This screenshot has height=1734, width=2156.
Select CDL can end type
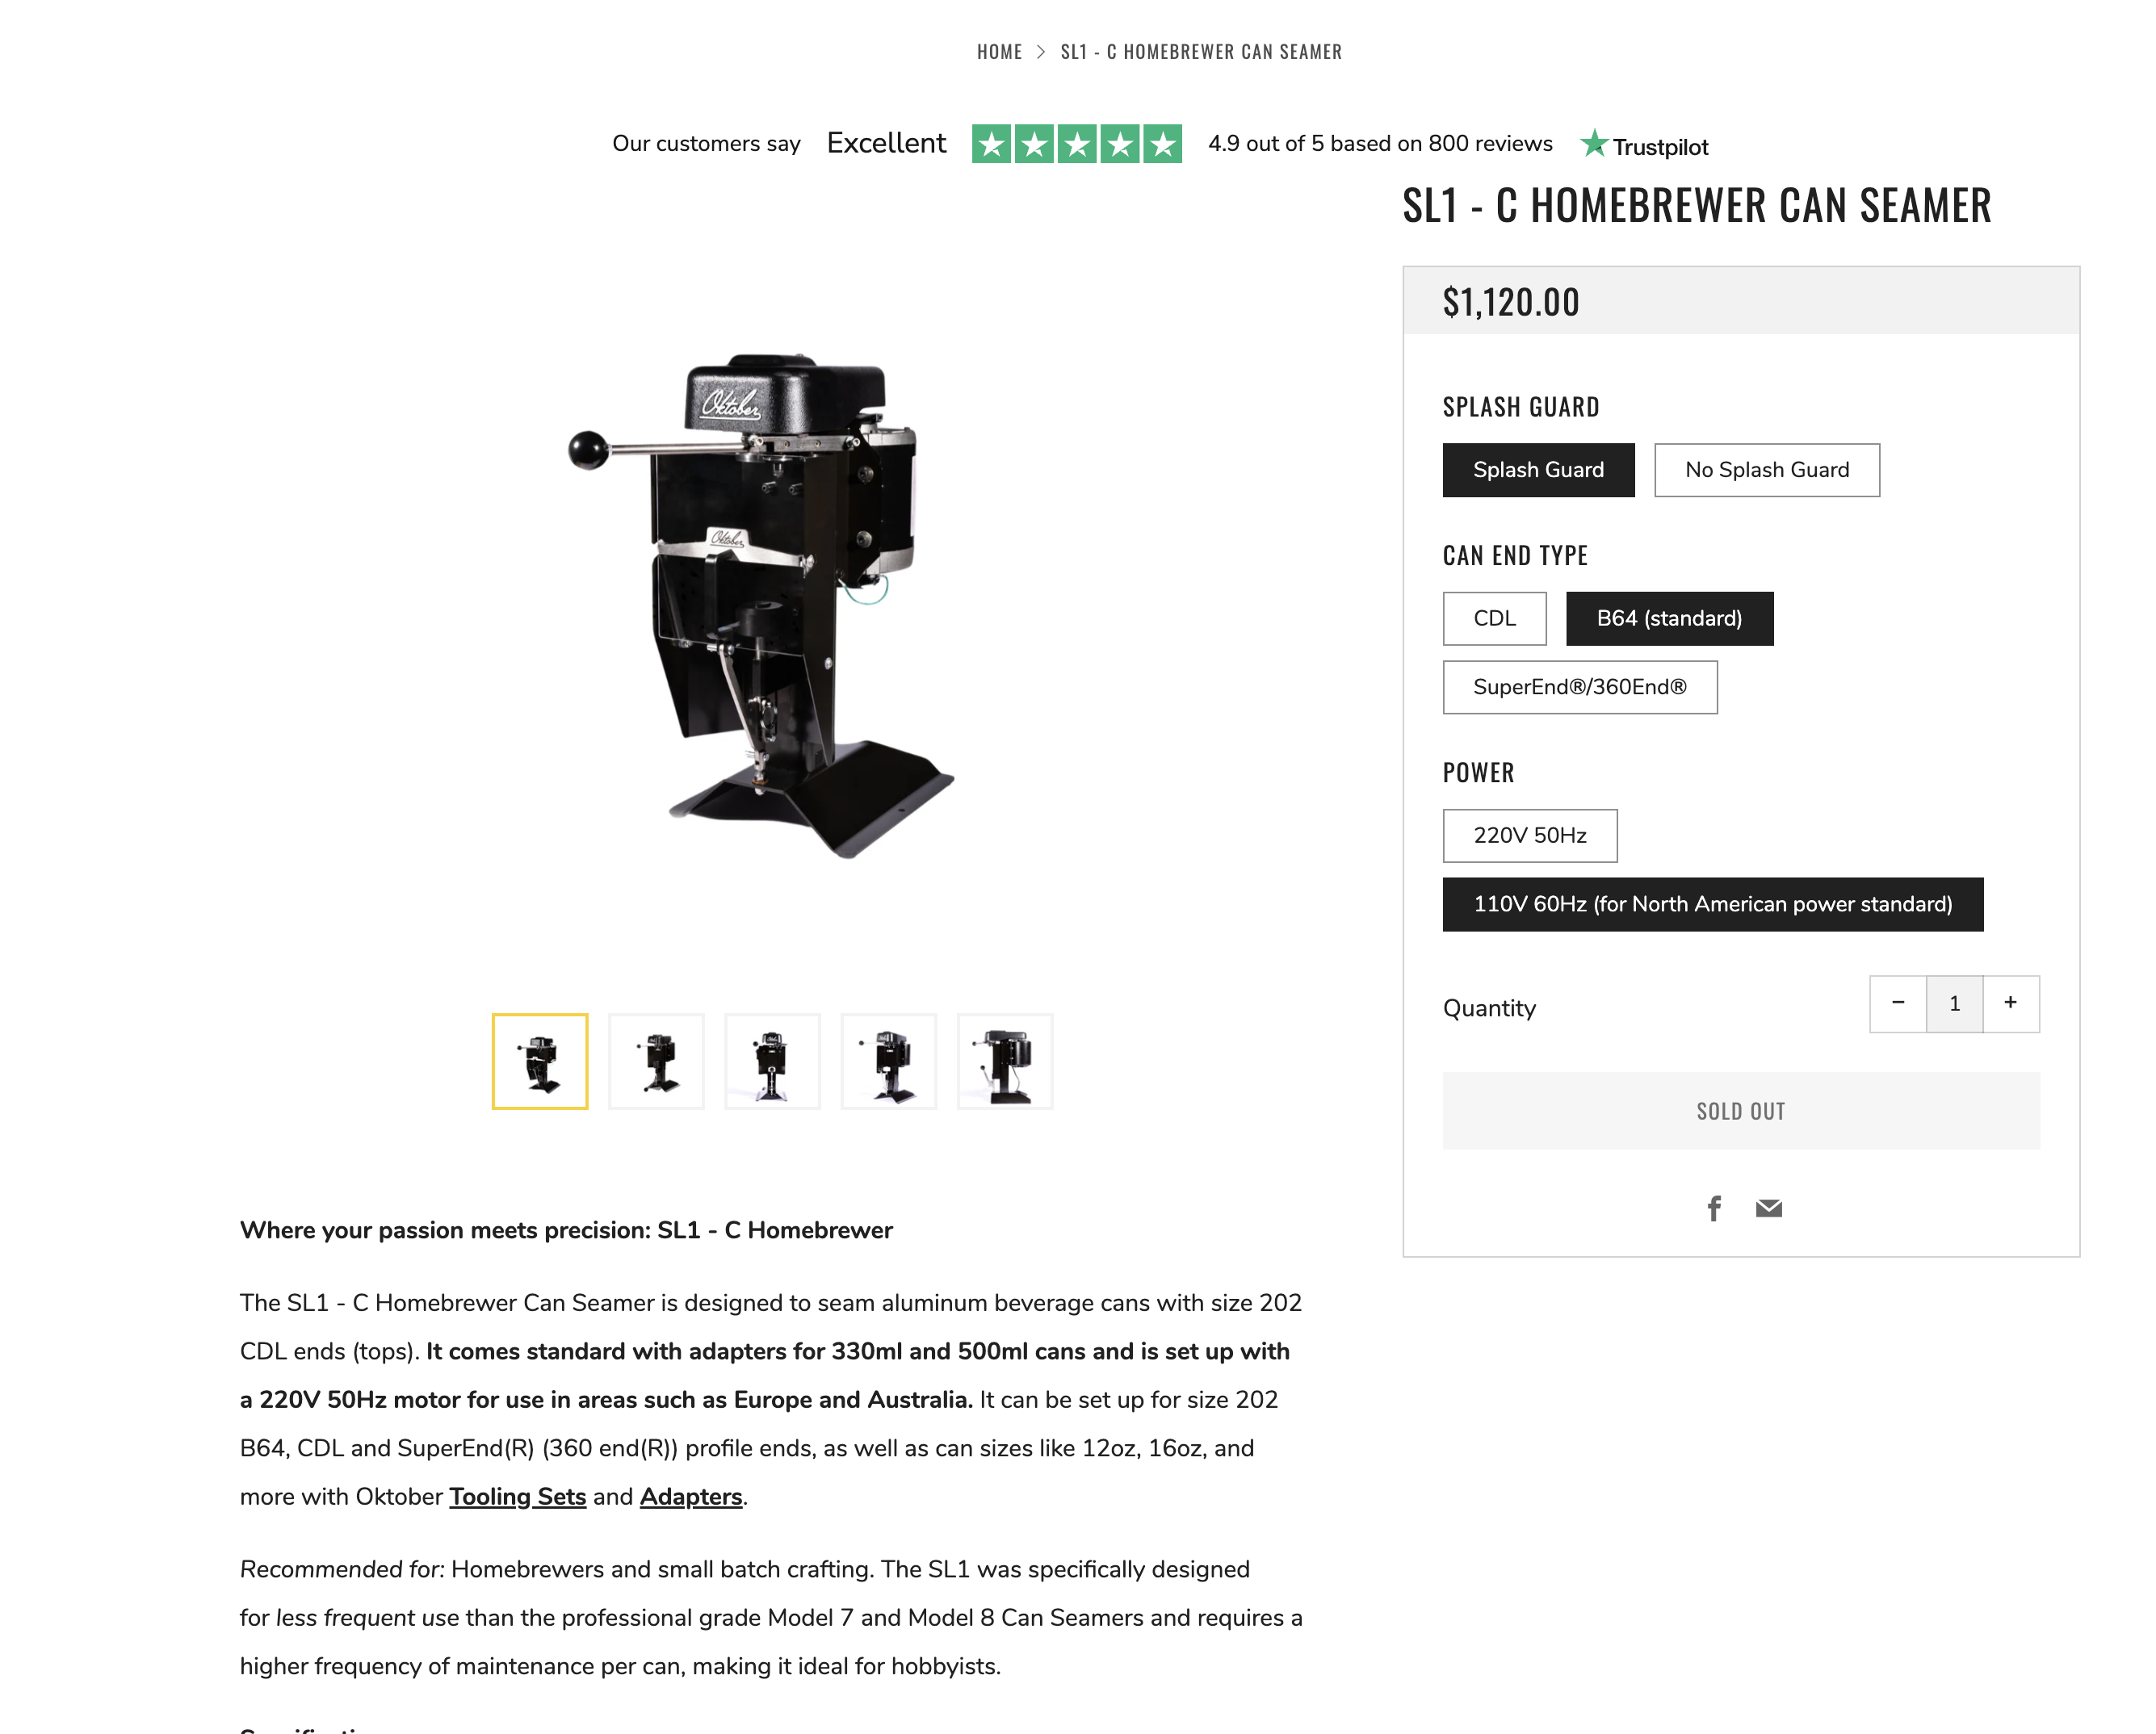1494,618
